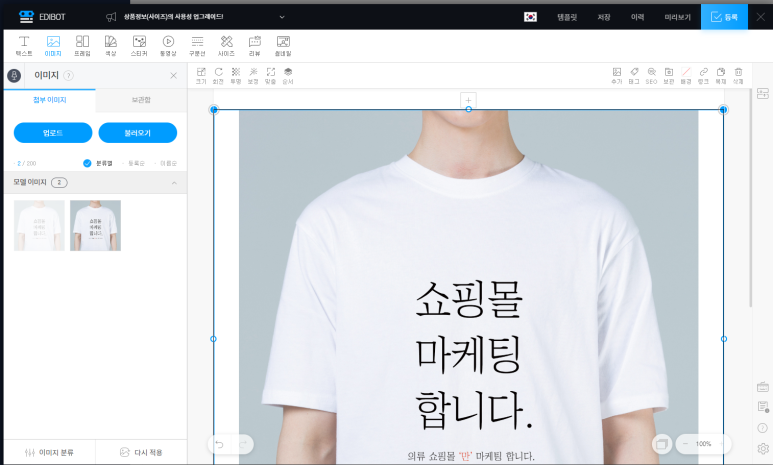Screen dimensions: 773x465
Task: Open the 썸네일 (Thumbnail) tool
Action: (283, 46)
